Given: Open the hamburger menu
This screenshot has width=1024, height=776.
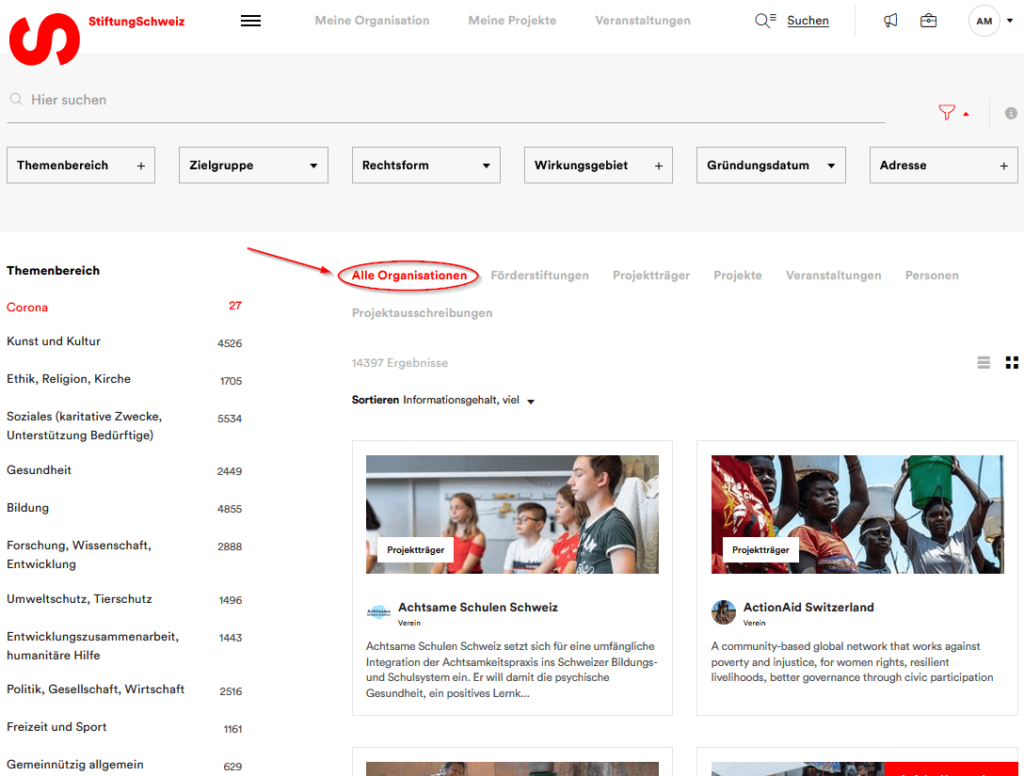Looking at the screenshot, I should (x=251, y=21).
